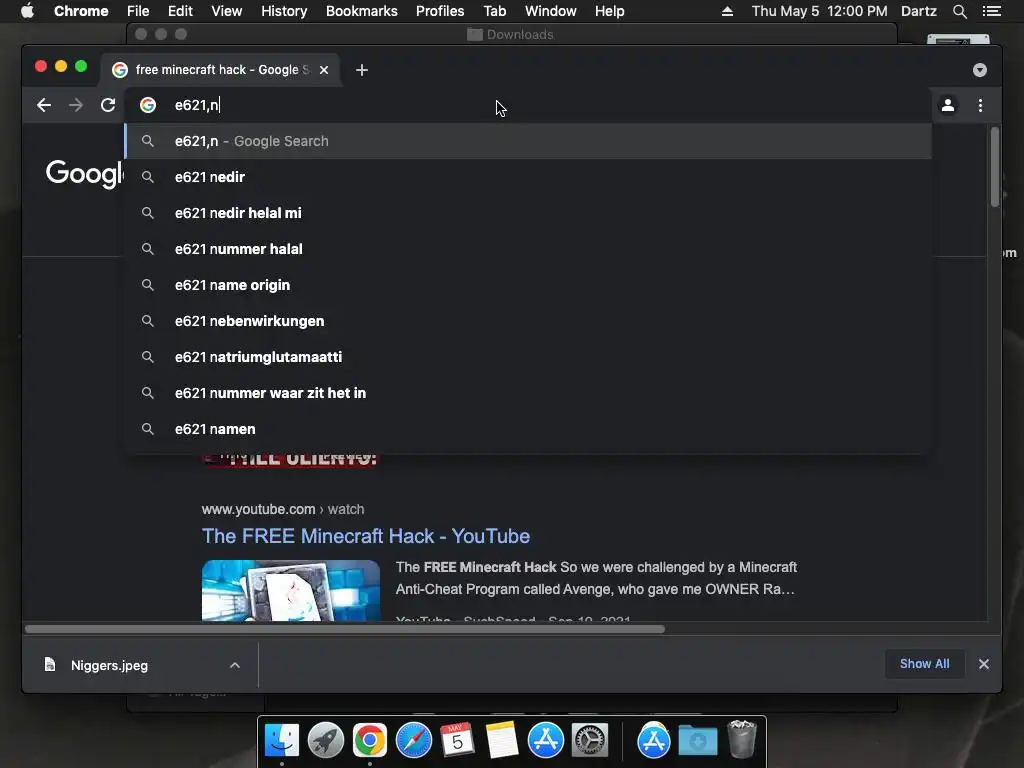
Task: Open Notes in the Dock
Action: tap(502, 741)
